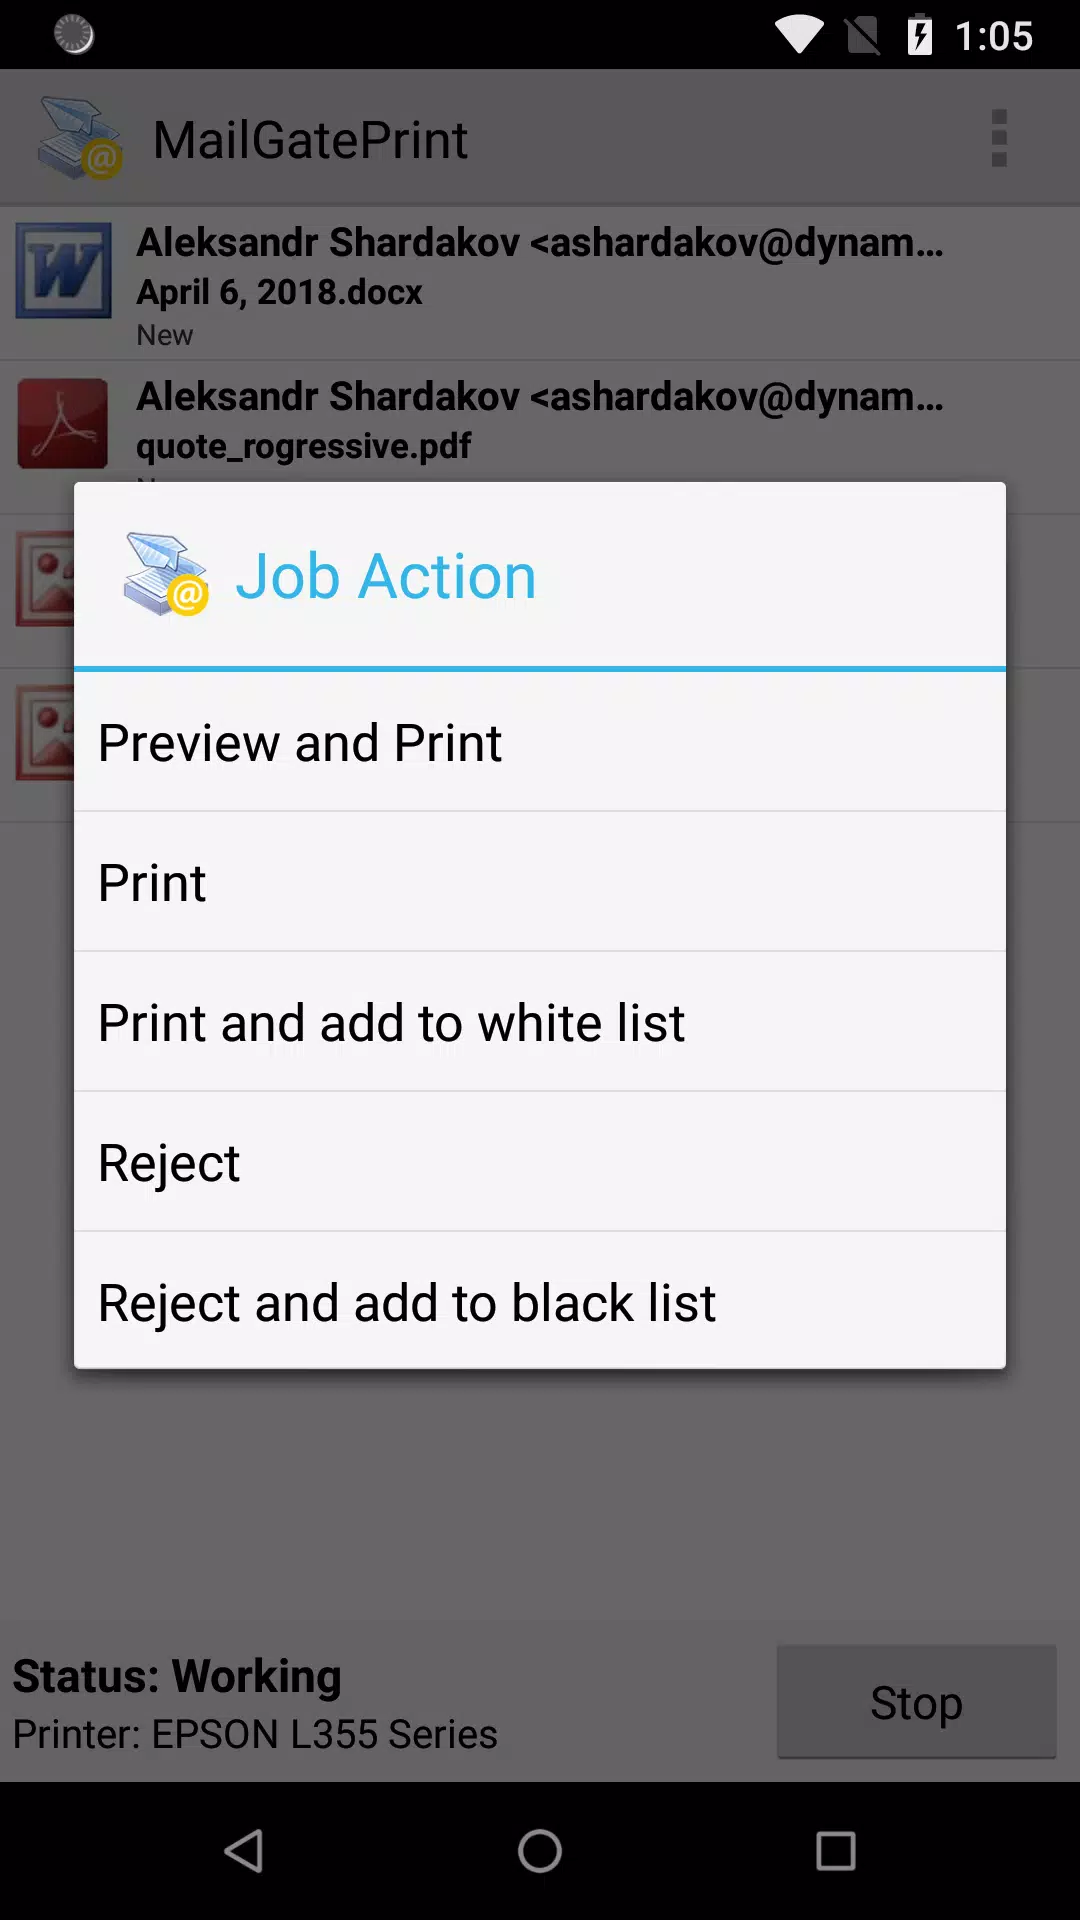Screen dimensions: 1080x1920
Task: Tap the Android recent apps button
Action: tap(836, 1851)
